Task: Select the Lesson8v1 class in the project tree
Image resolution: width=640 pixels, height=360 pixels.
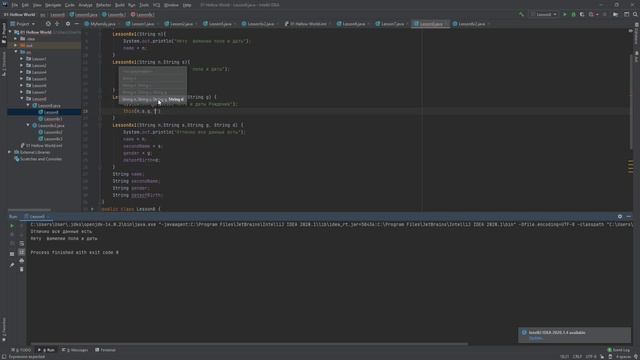Action: [x=51, y=119]
